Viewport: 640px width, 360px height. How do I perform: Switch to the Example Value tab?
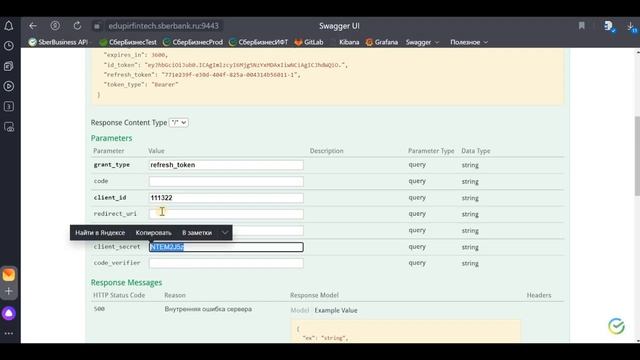point(336,310)
